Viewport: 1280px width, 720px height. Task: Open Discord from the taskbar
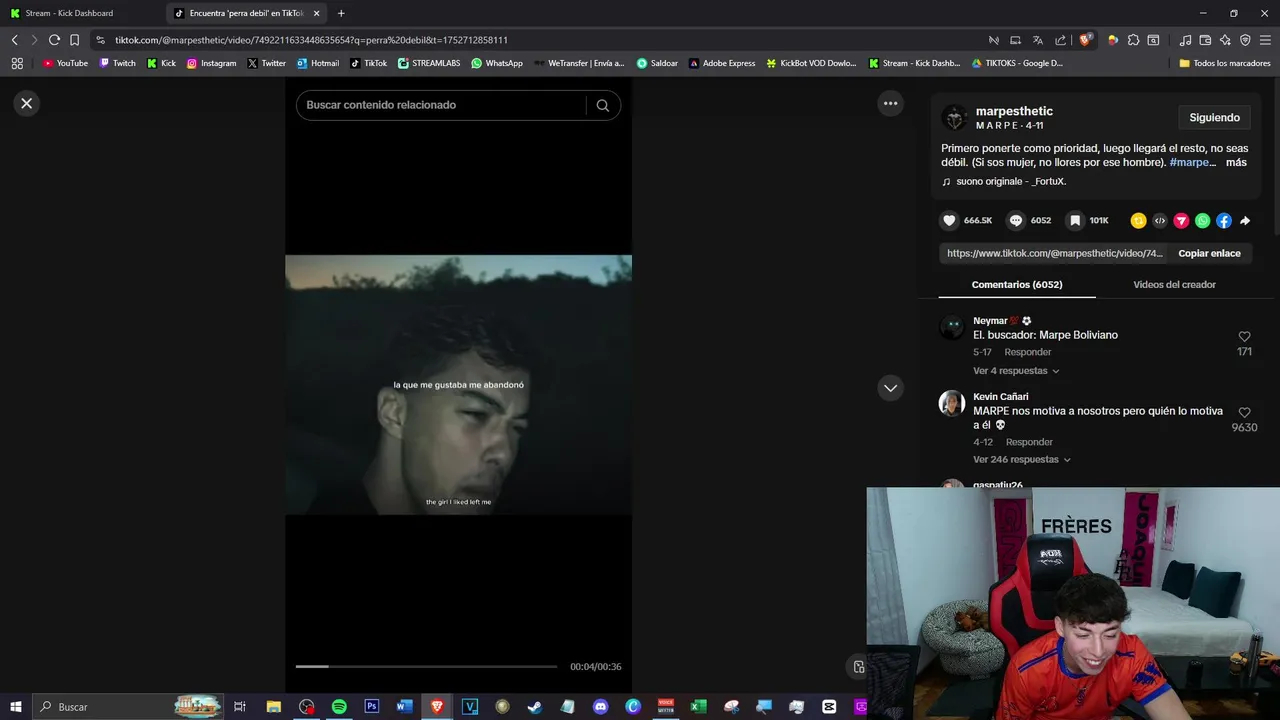point(600,706)
